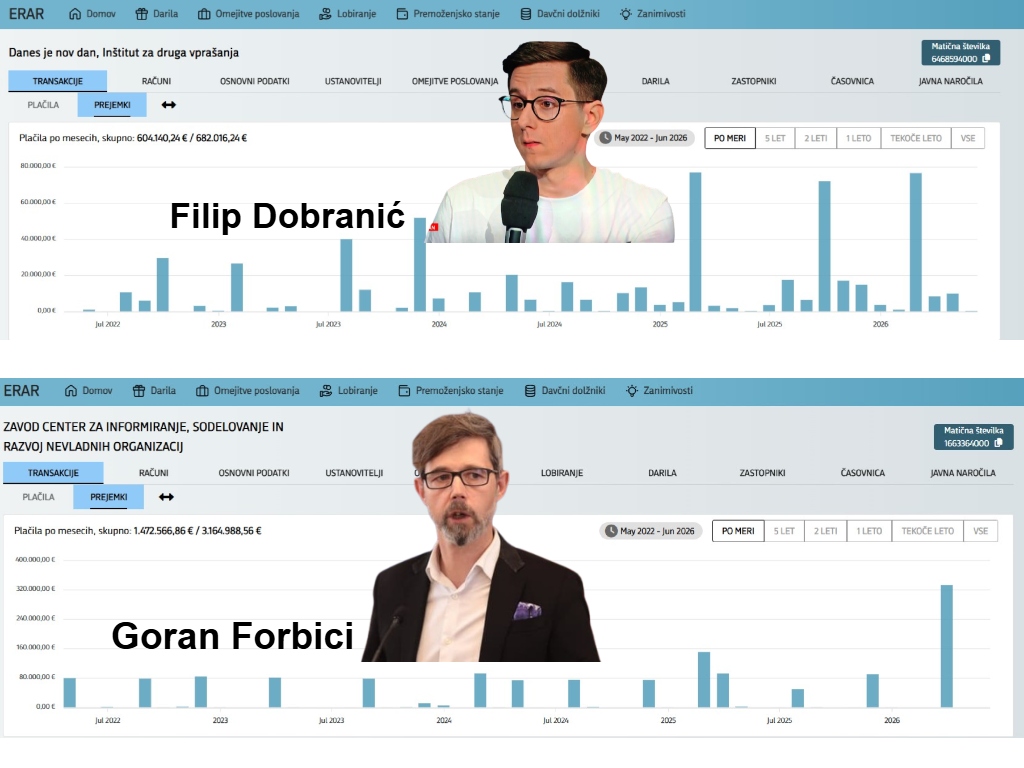Switch to PLAČILA in Danes je nov dan panel
Image resolution: width=1024 pixels, height=768 pixels.
pyautogui.click(x=43, y=104)
